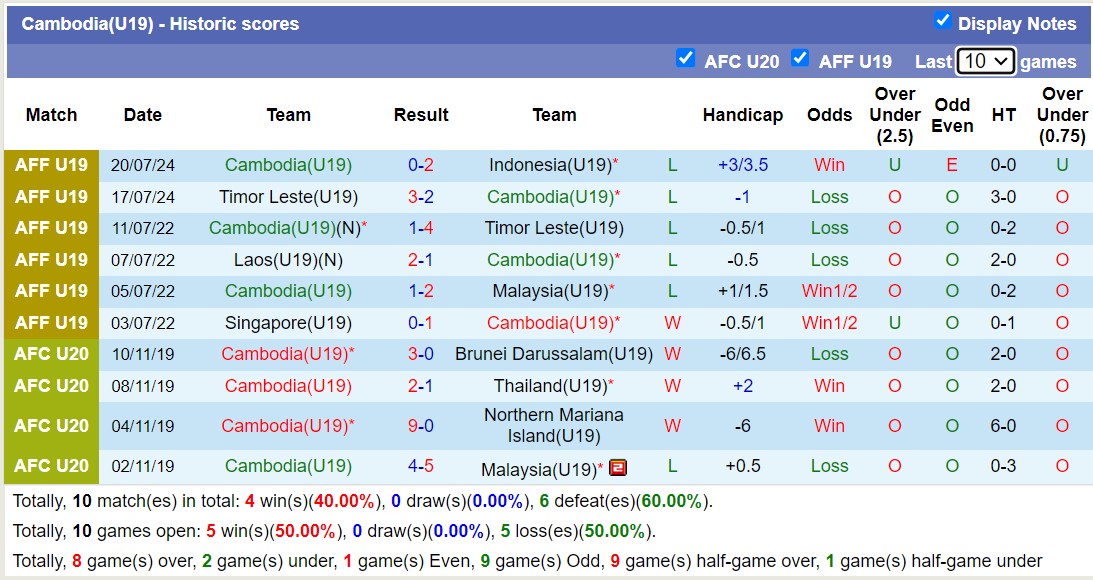1093x580 pixels.
Task: Select the 9-0 result score link
Action: point(421,425)
